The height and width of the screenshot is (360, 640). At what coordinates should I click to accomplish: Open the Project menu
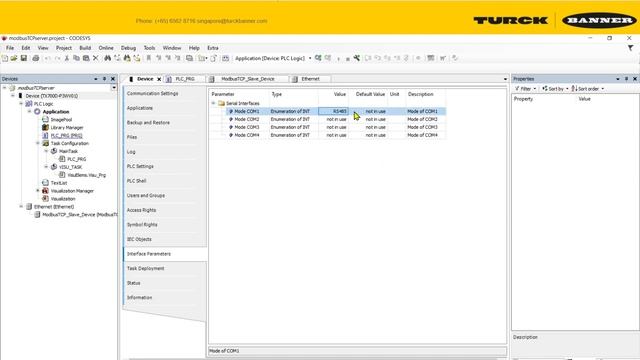(x=64, y=48)
